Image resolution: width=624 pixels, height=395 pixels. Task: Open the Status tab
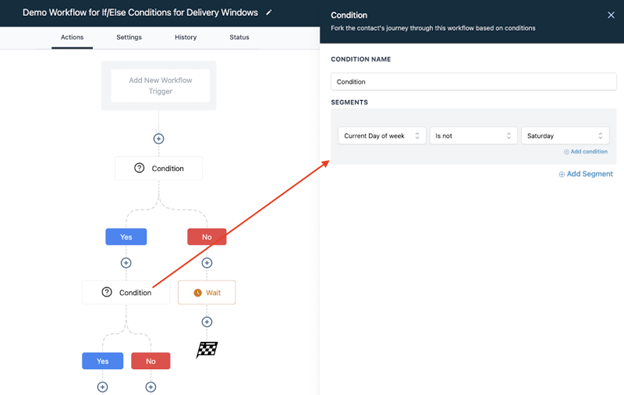pyautogui.click(x=239, y=37)
